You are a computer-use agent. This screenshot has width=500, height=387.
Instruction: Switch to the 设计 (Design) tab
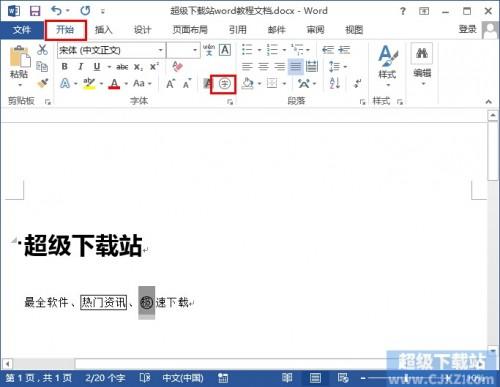(x=142, y=30)
